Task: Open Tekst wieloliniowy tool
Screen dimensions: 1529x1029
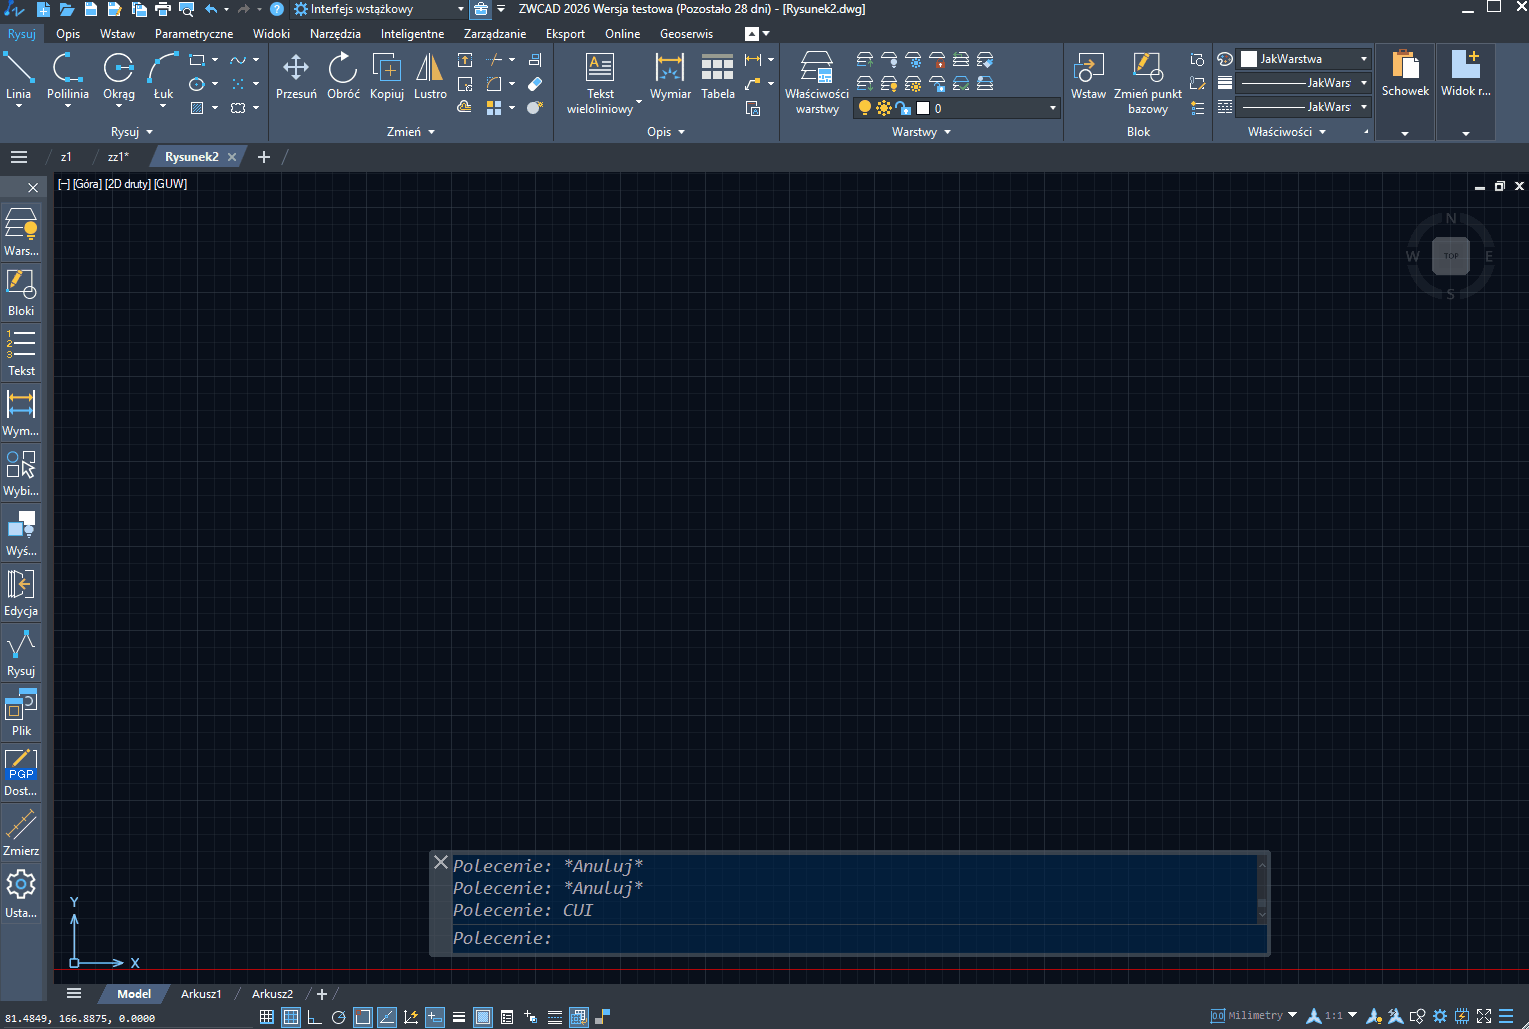Action: 600,84
